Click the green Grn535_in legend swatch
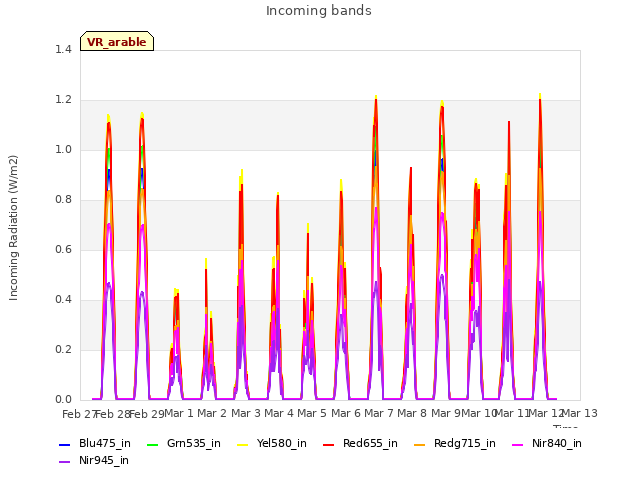The image size is (640, 480). (152, 444)
